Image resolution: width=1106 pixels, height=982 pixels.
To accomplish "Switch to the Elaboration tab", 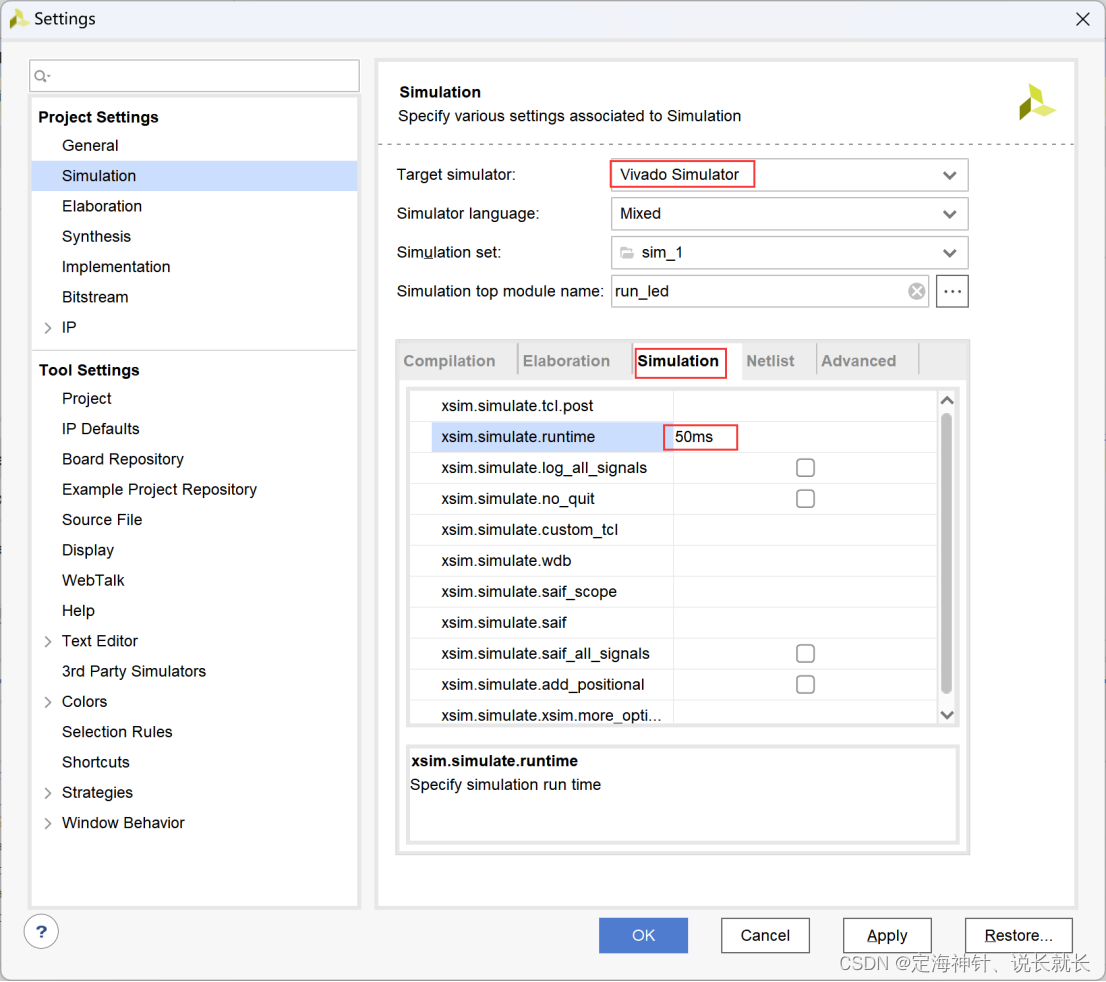I will (x=566, y=361).
